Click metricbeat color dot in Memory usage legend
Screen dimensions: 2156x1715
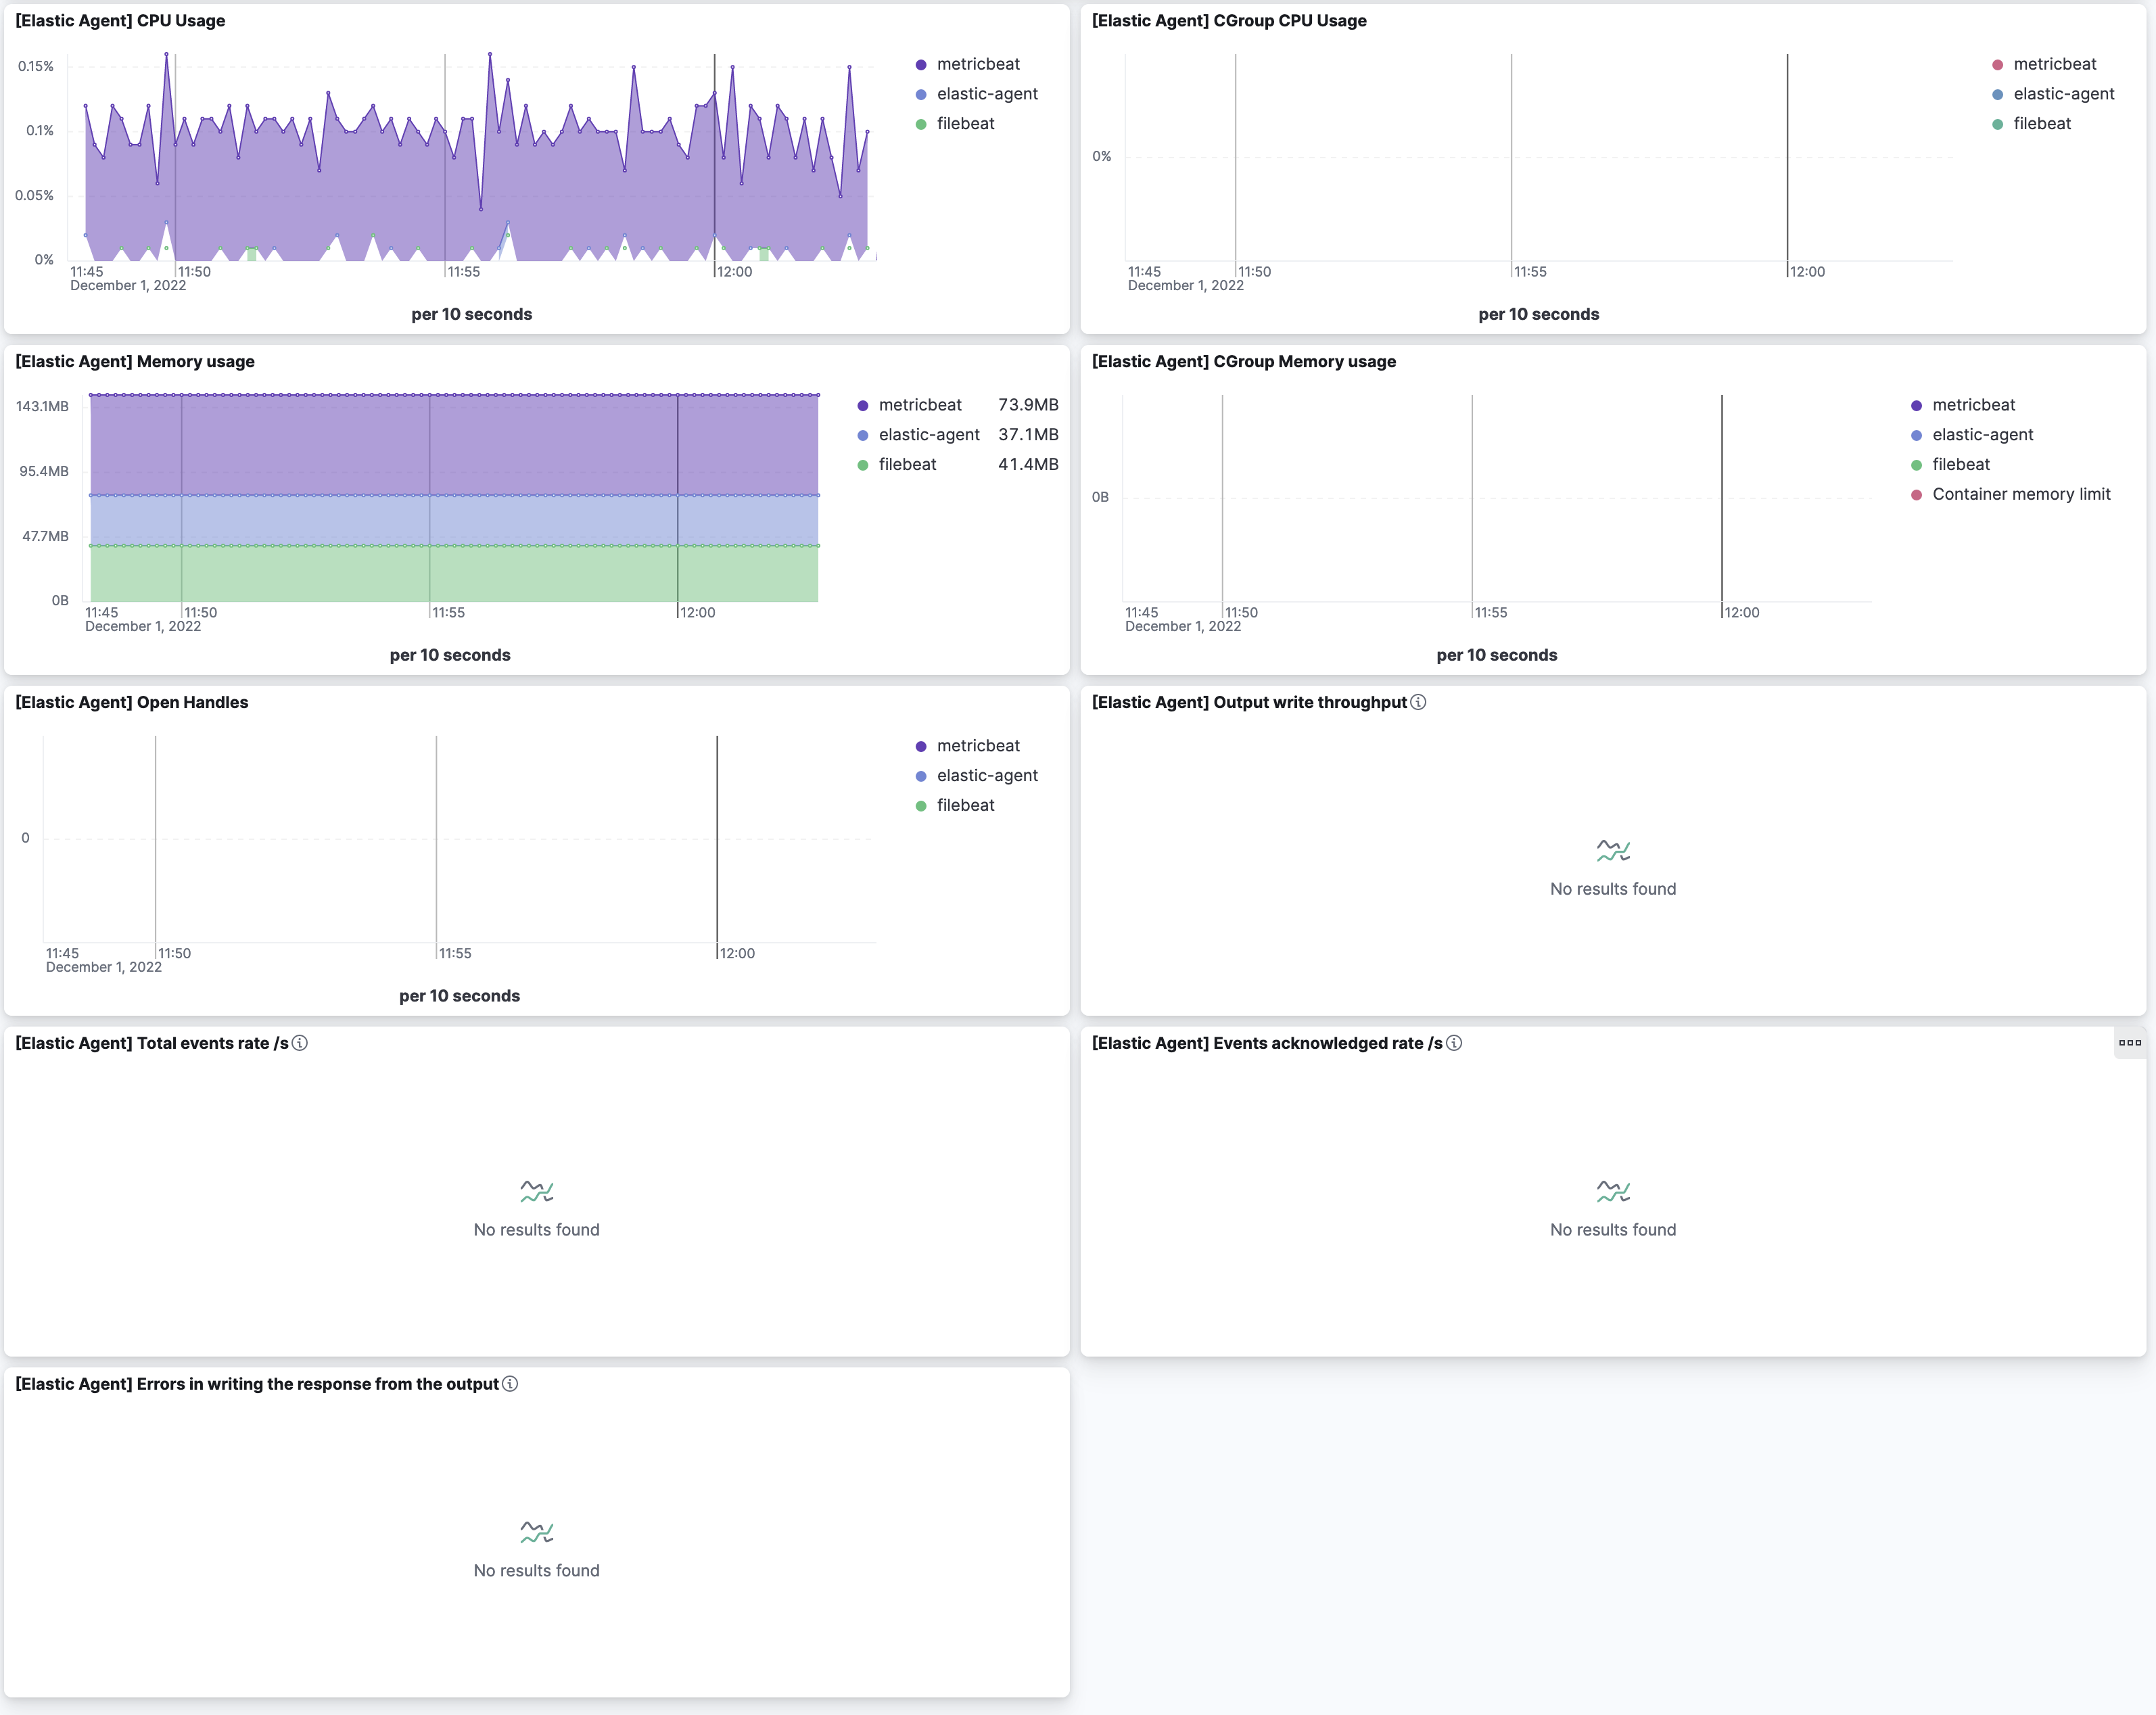coord(863,406)
